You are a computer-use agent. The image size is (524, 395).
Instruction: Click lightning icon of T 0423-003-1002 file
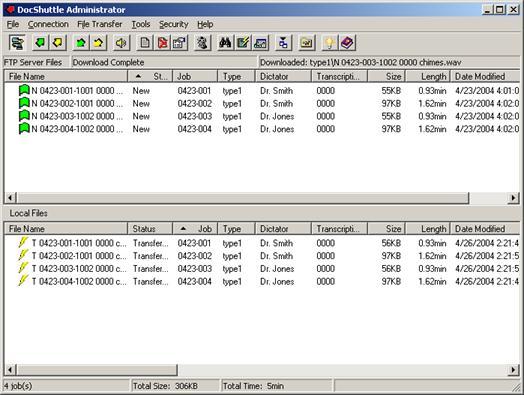[23, 268]
